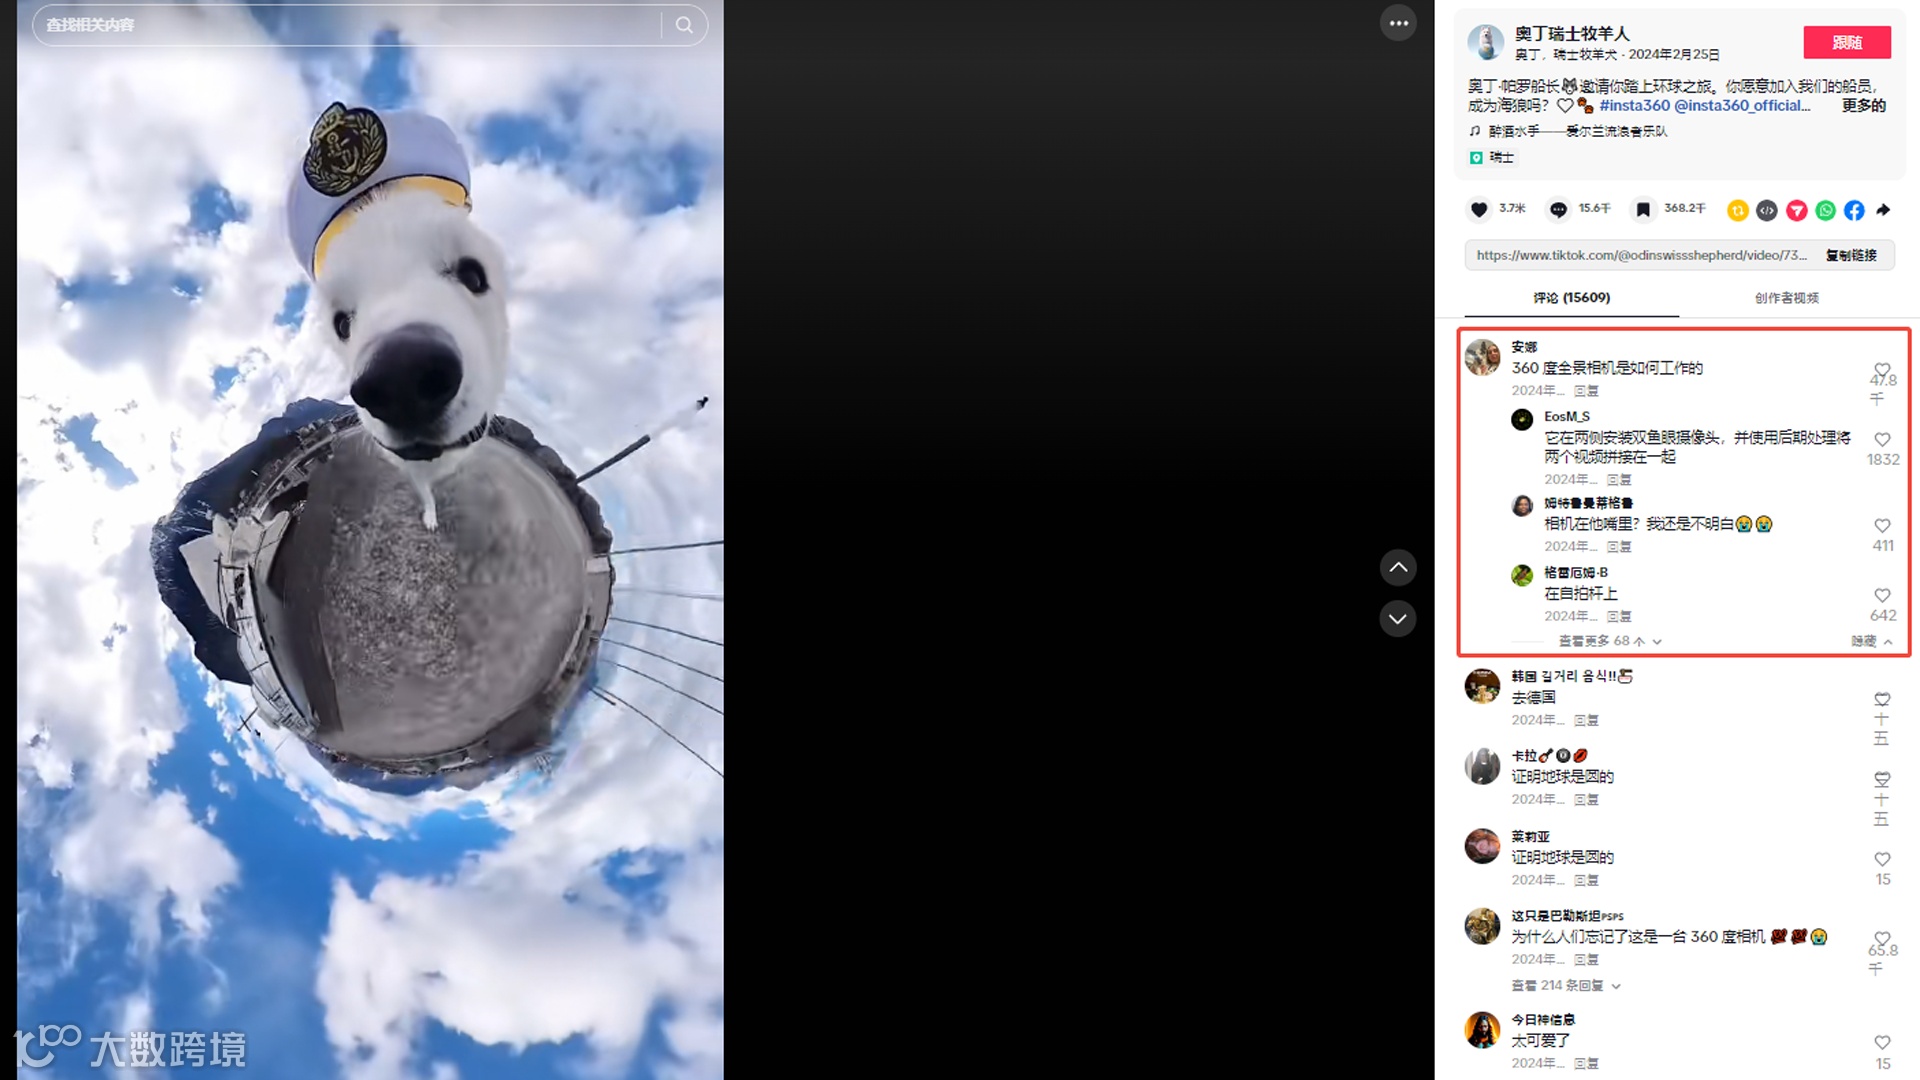Image resolution: width=1920 pixels, height=1080 pixels.
Task: Share to WhatsApp icon
Action: (x=1826, y=210)
